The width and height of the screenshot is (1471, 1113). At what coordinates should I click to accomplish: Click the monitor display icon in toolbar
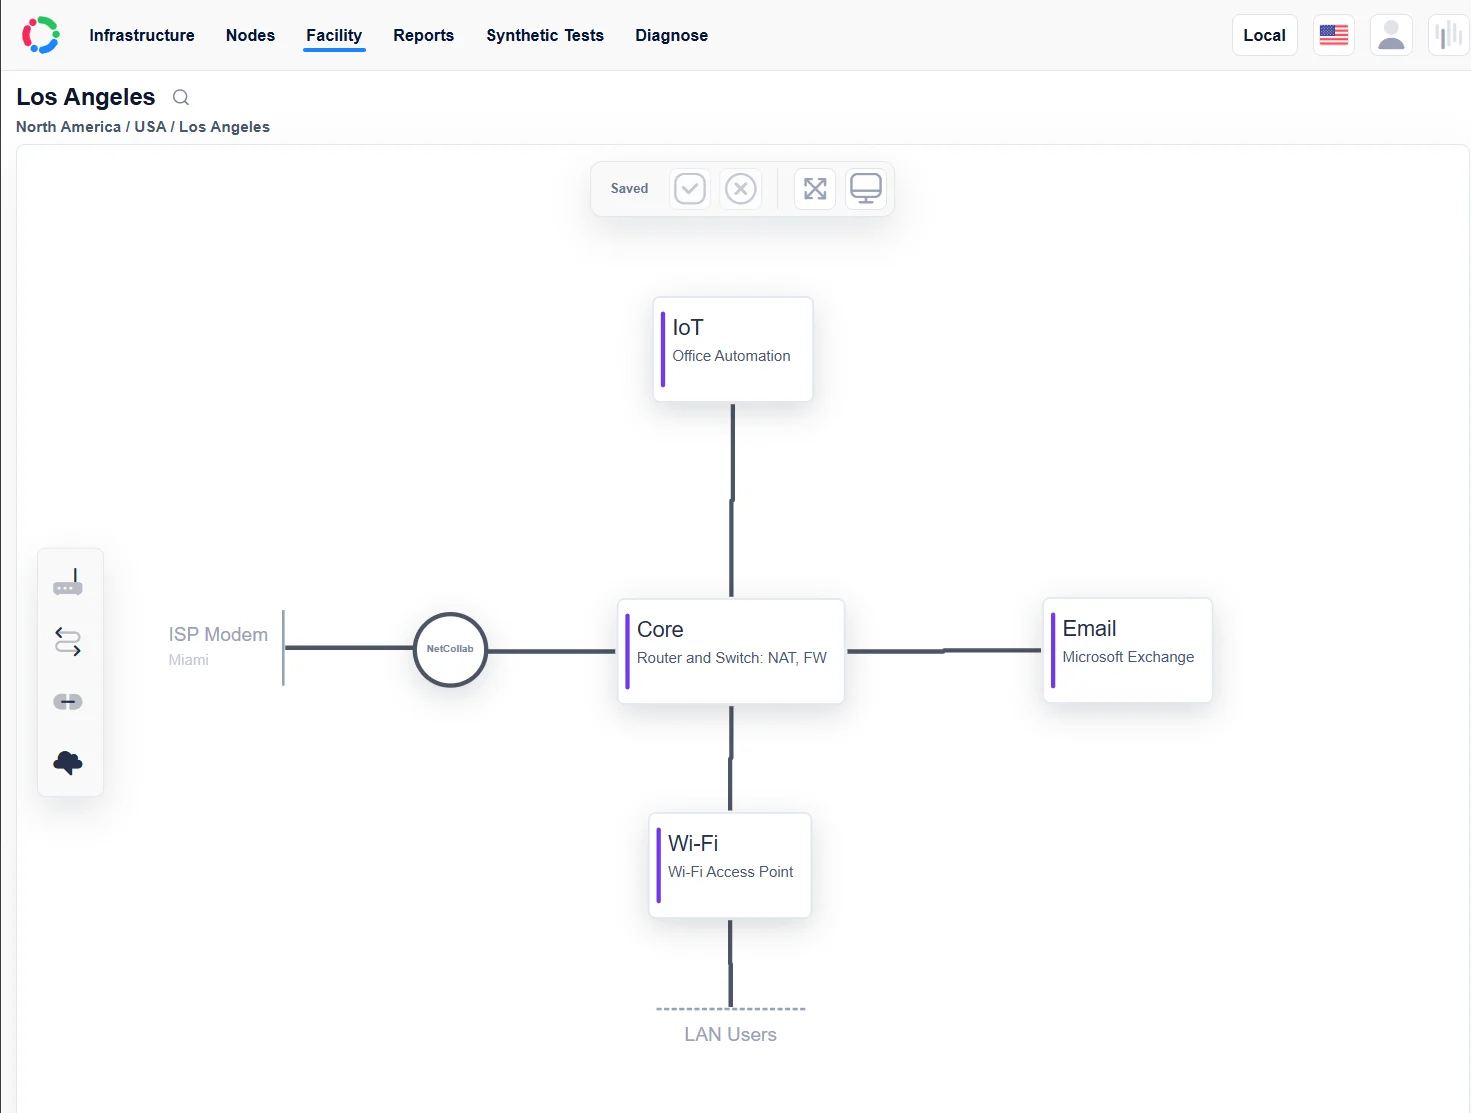click(x=866, y=189)
